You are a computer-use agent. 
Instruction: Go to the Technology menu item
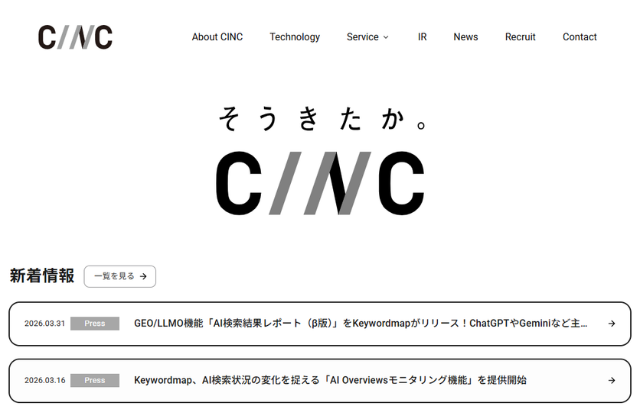295,37
